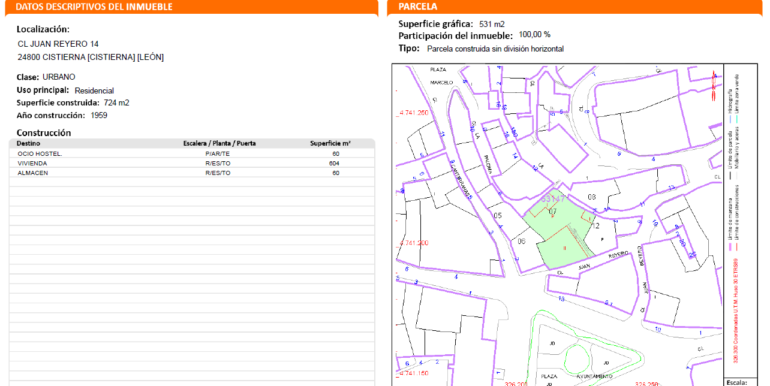
Task: Select the '100,00 %' participation value
Action: (534, 35)
